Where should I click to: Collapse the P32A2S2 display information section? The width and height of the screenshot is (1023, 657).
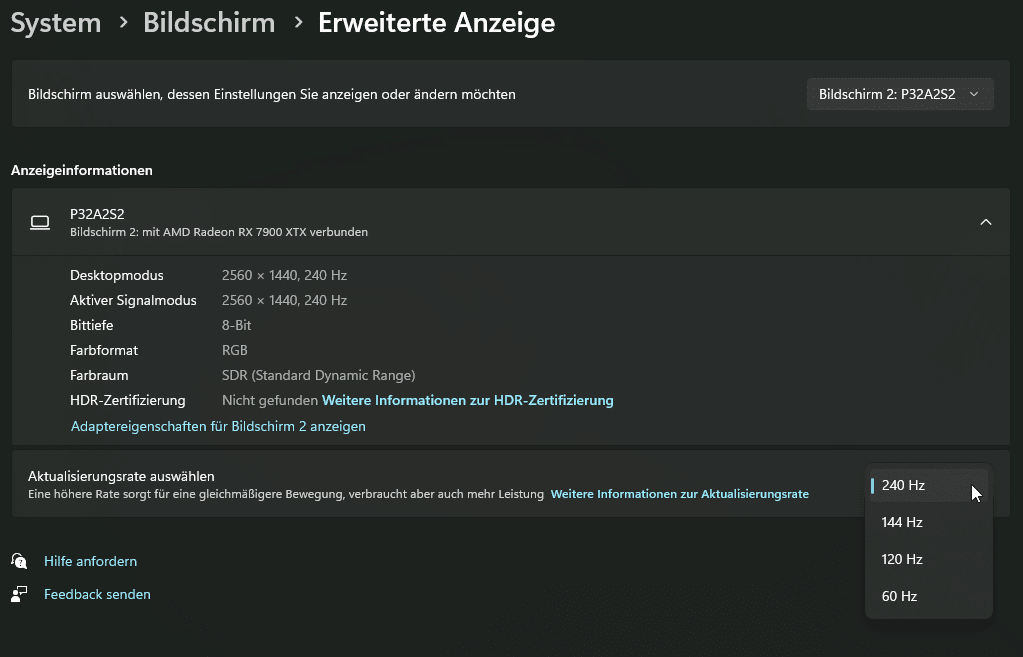985,222
